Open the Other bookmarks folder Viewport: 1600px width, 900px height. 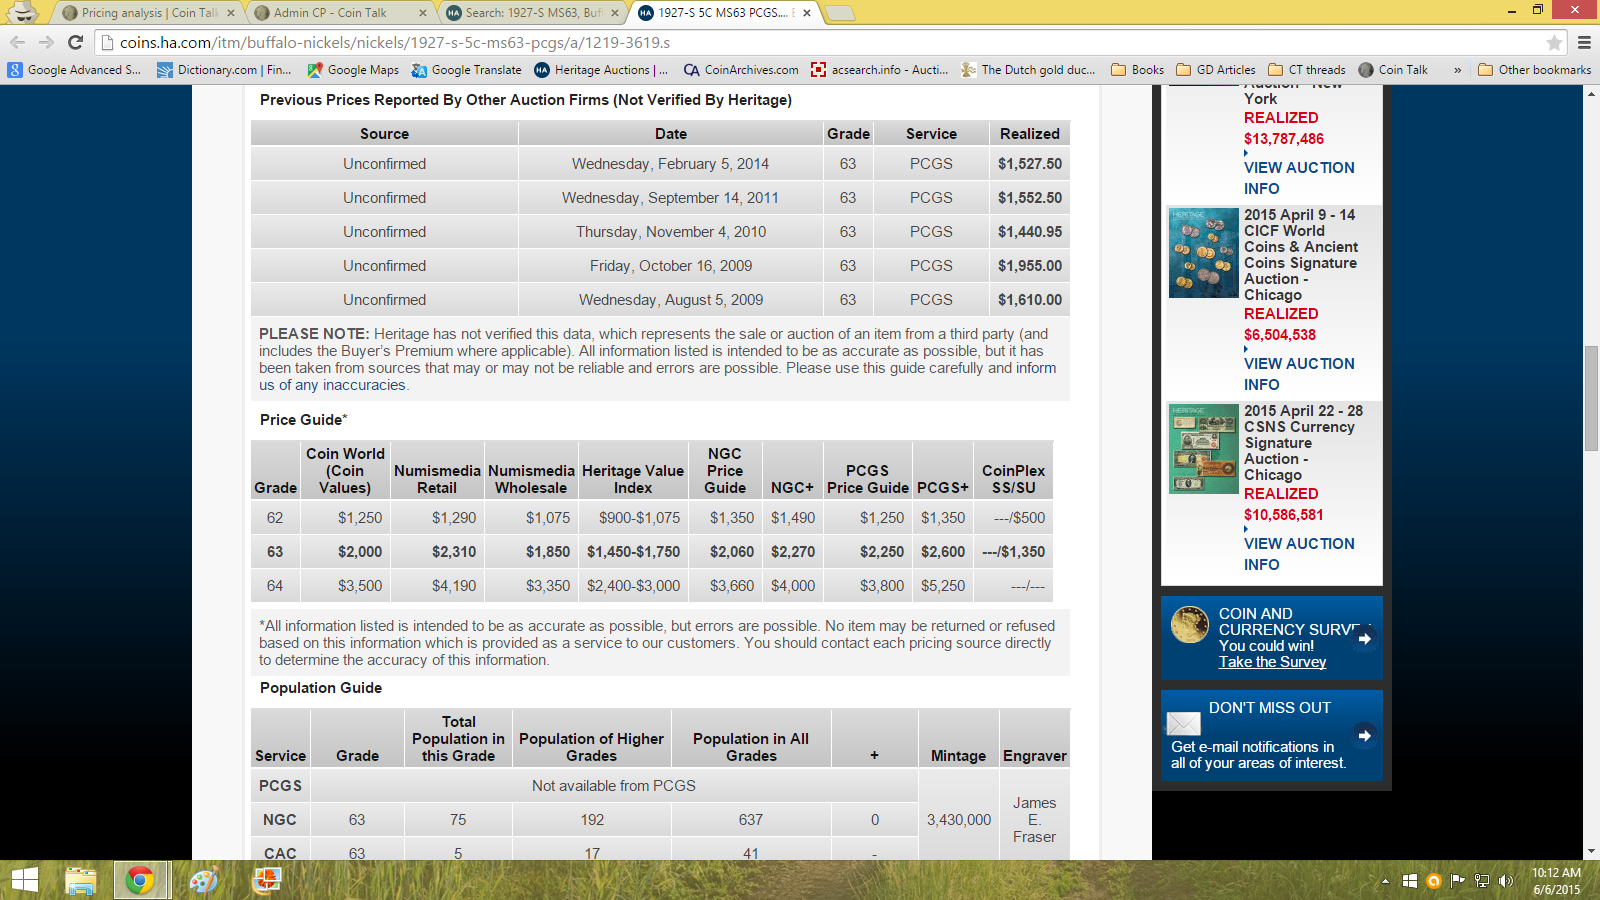[x=1534, y=70]
